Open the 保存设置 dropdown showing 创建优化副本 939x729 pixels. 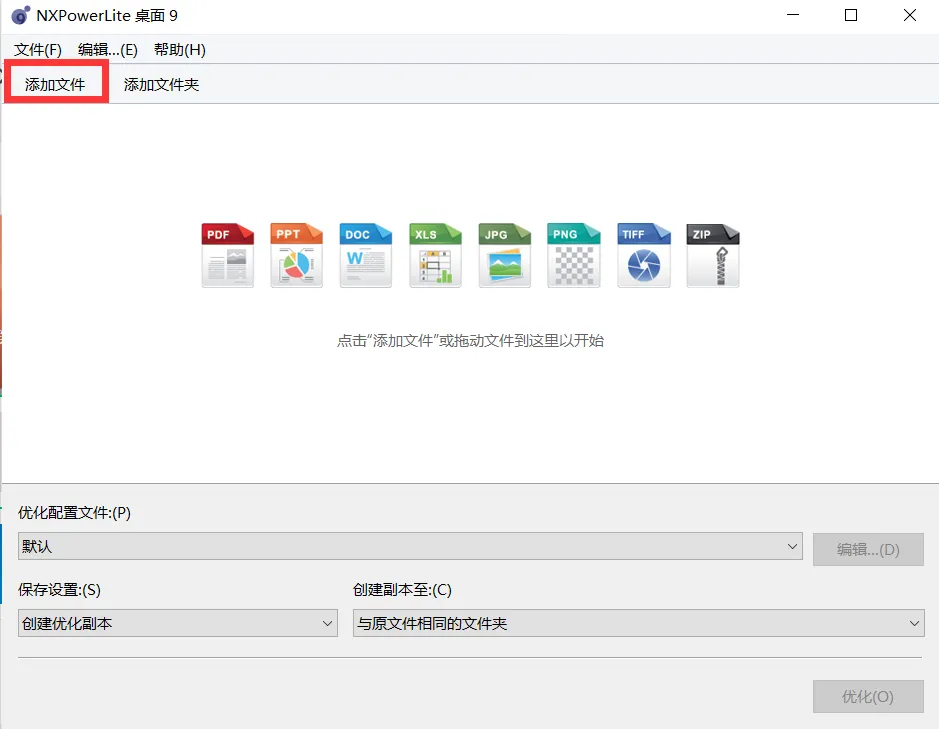click(178, 623)
